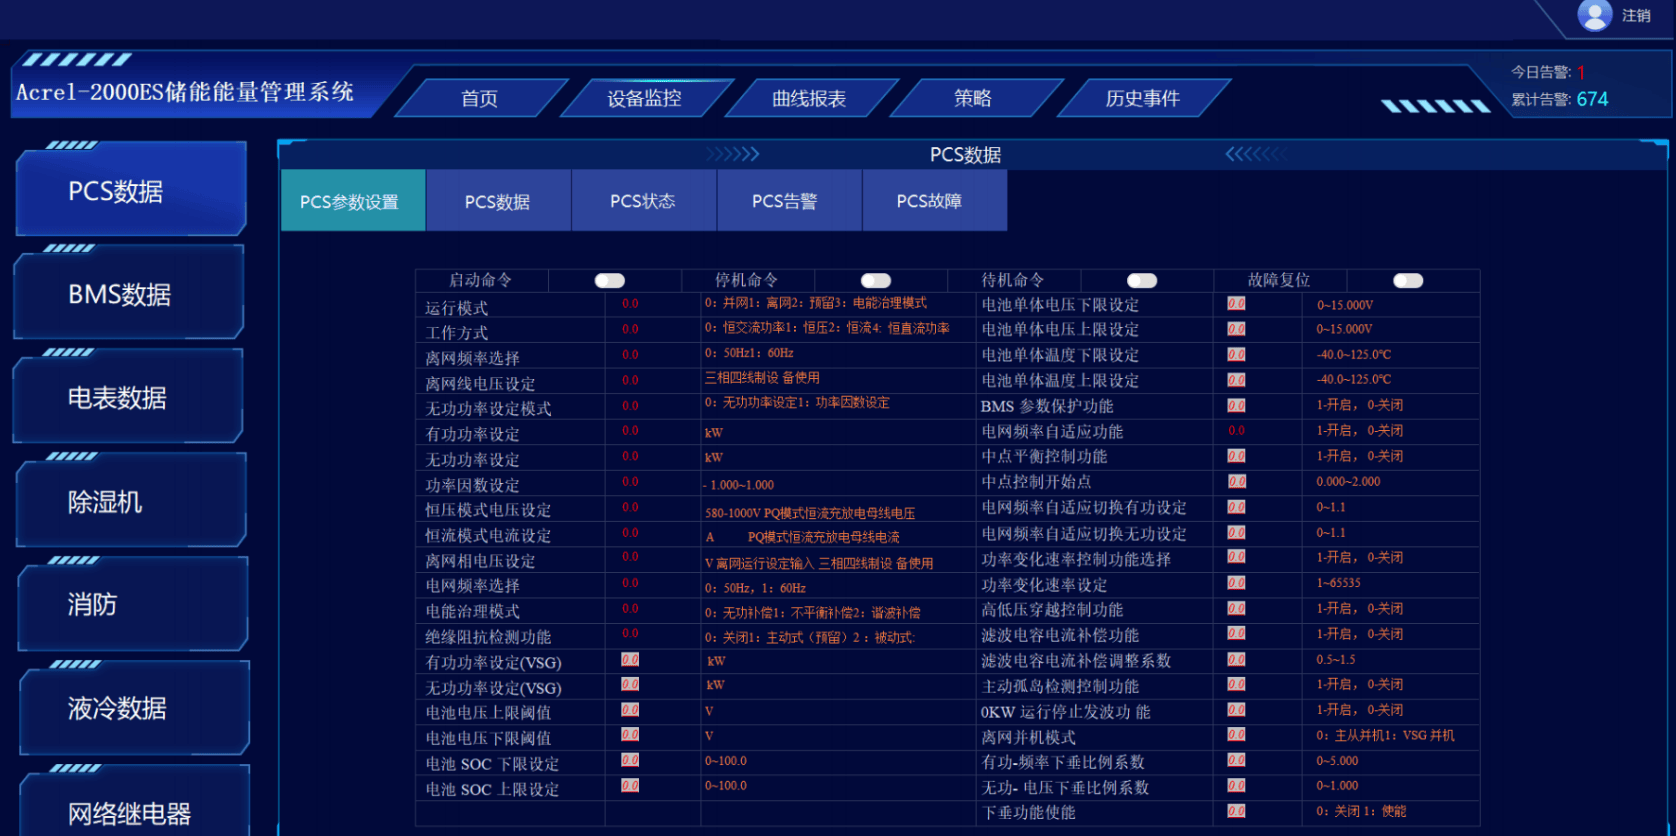The width and height of the screenshot is (1676, 836).
Task: Click the 电池 SOC 上限设定 value box
Action: coord(630,786)
